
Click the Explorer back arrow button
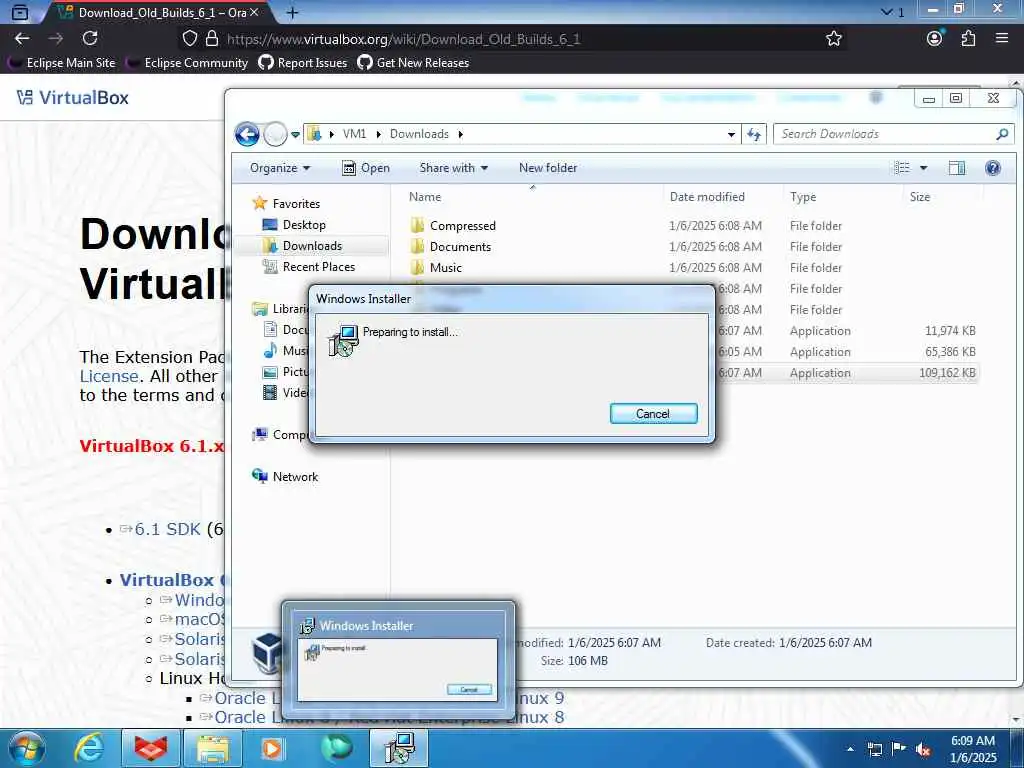click(248, 135)
